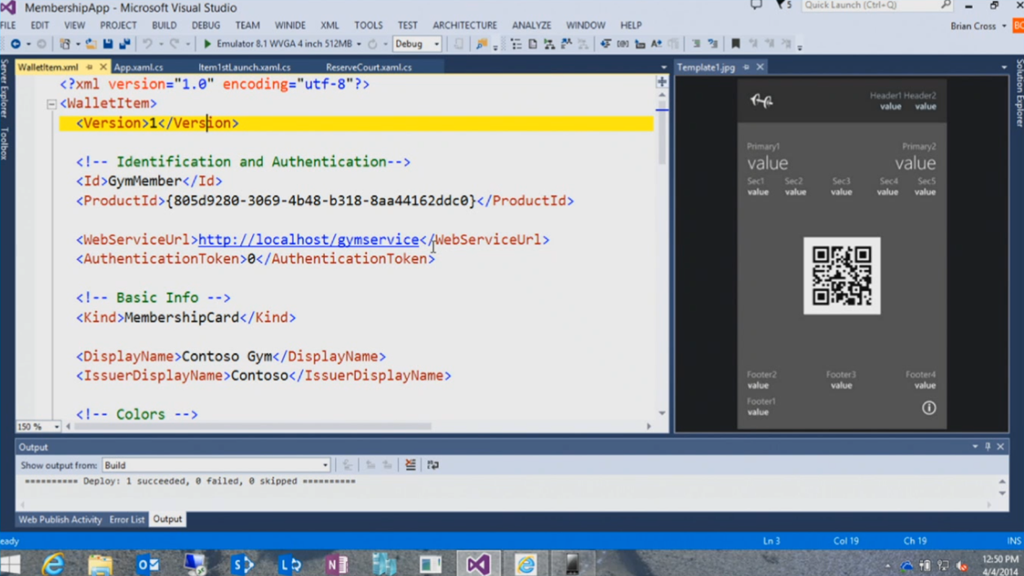Switch to the App.xaml.cs tab
1024x576 pixels.
pos(138,67)
